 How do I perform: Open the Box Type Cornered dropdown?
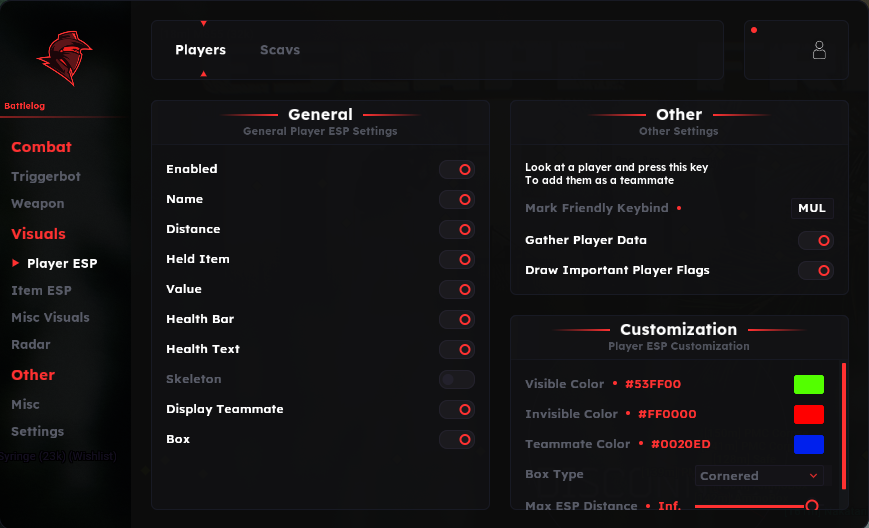coord(759,476)
